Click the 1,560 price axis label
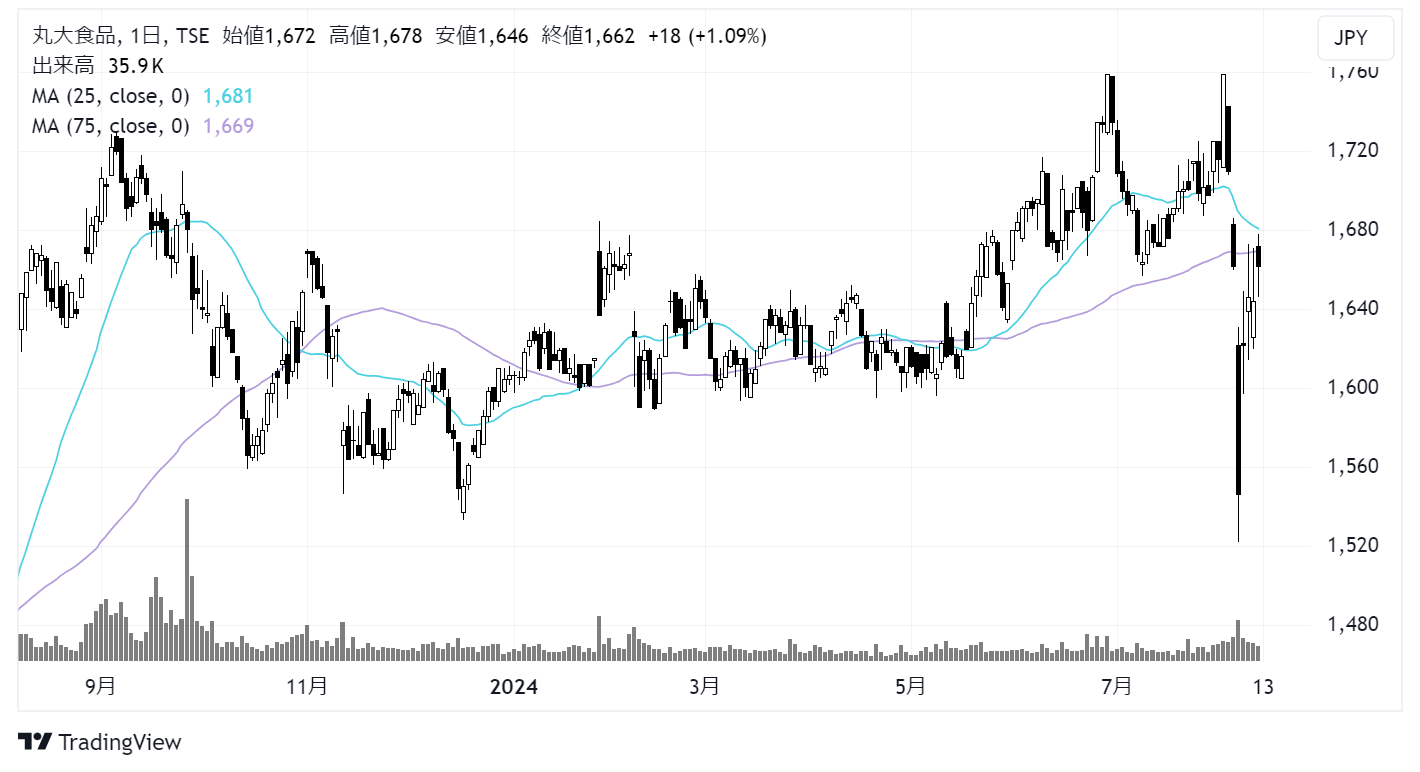This screenshot has height=772, width=1420. point(1351,467)
